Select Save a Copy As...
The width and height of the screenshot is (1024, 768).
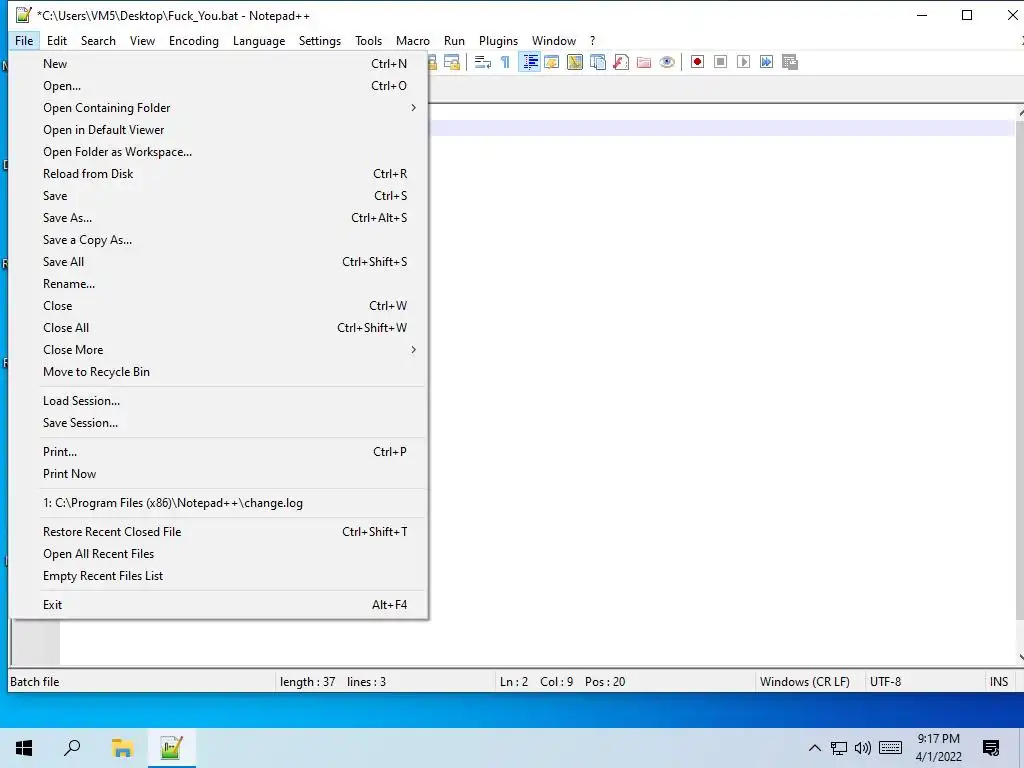(x=219, y=240)
